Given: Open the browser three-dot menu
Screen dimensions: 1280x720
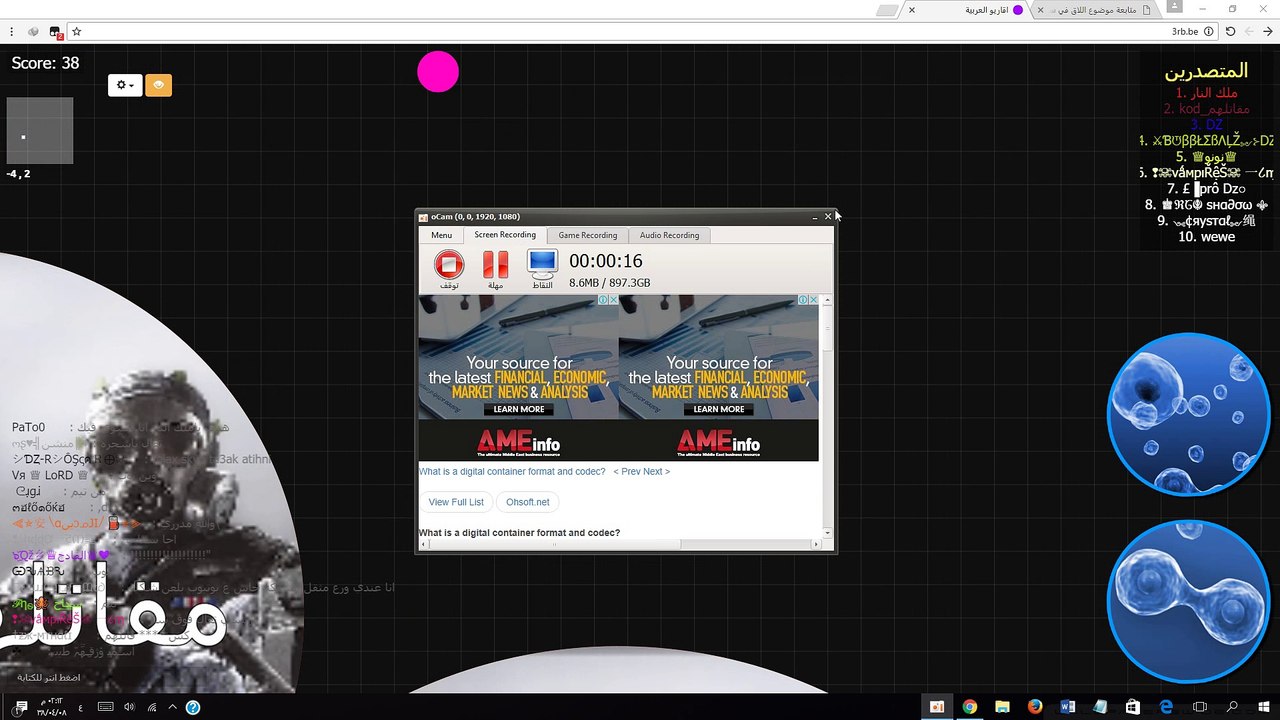Looking at the screenshot, I should pos(12,31).
